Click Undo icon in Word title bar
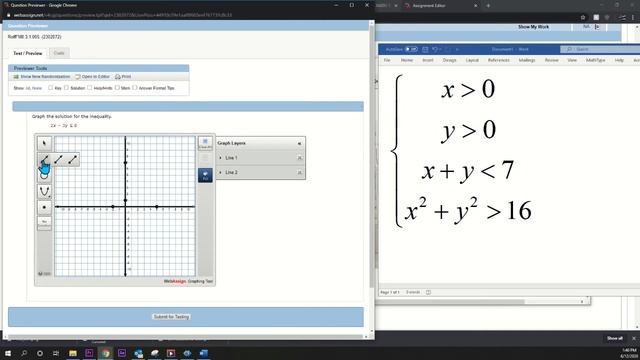 (x=435, y=49)
